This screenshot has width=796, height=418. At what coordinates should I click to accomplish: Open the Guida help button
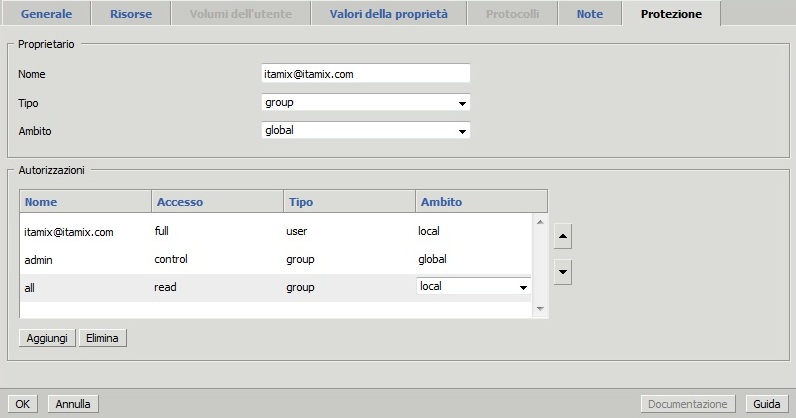(x=766, y=404)
